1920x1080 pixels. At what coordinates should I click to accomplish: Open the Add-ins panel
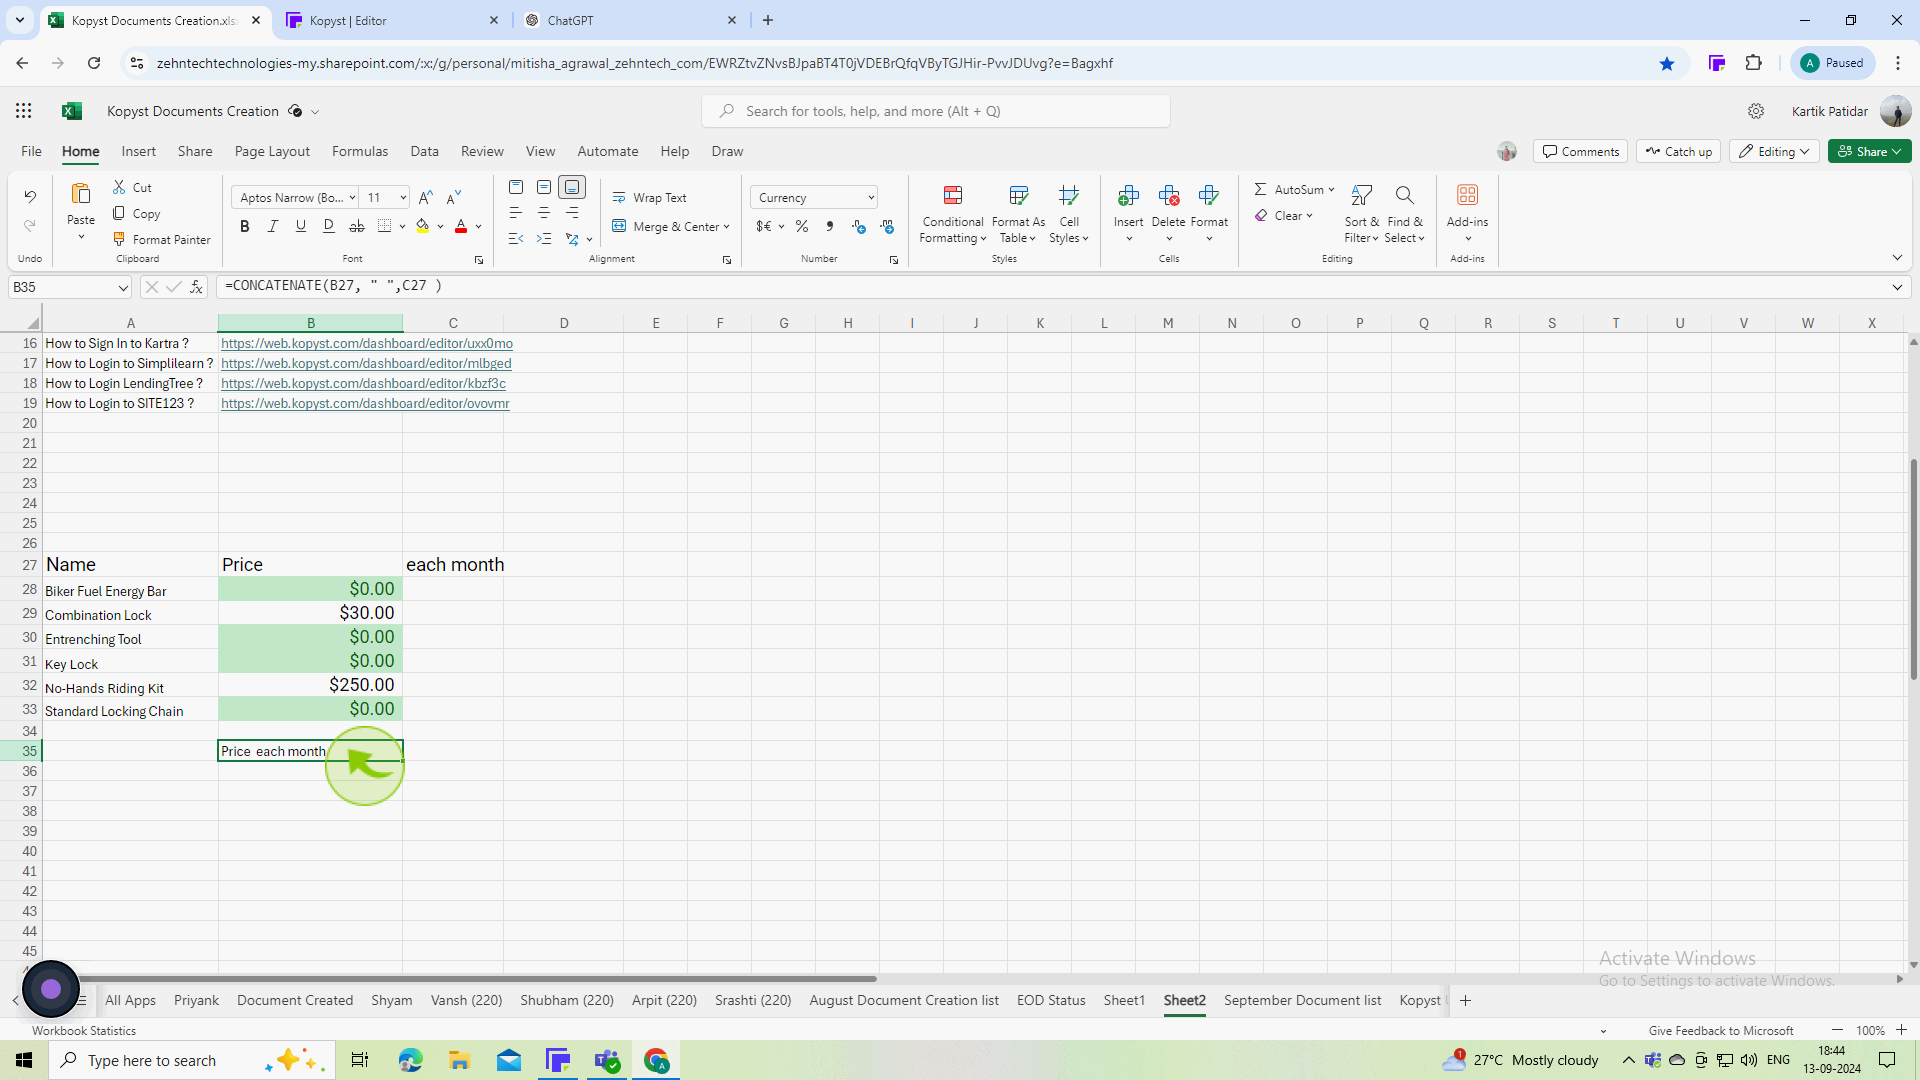1467,212
